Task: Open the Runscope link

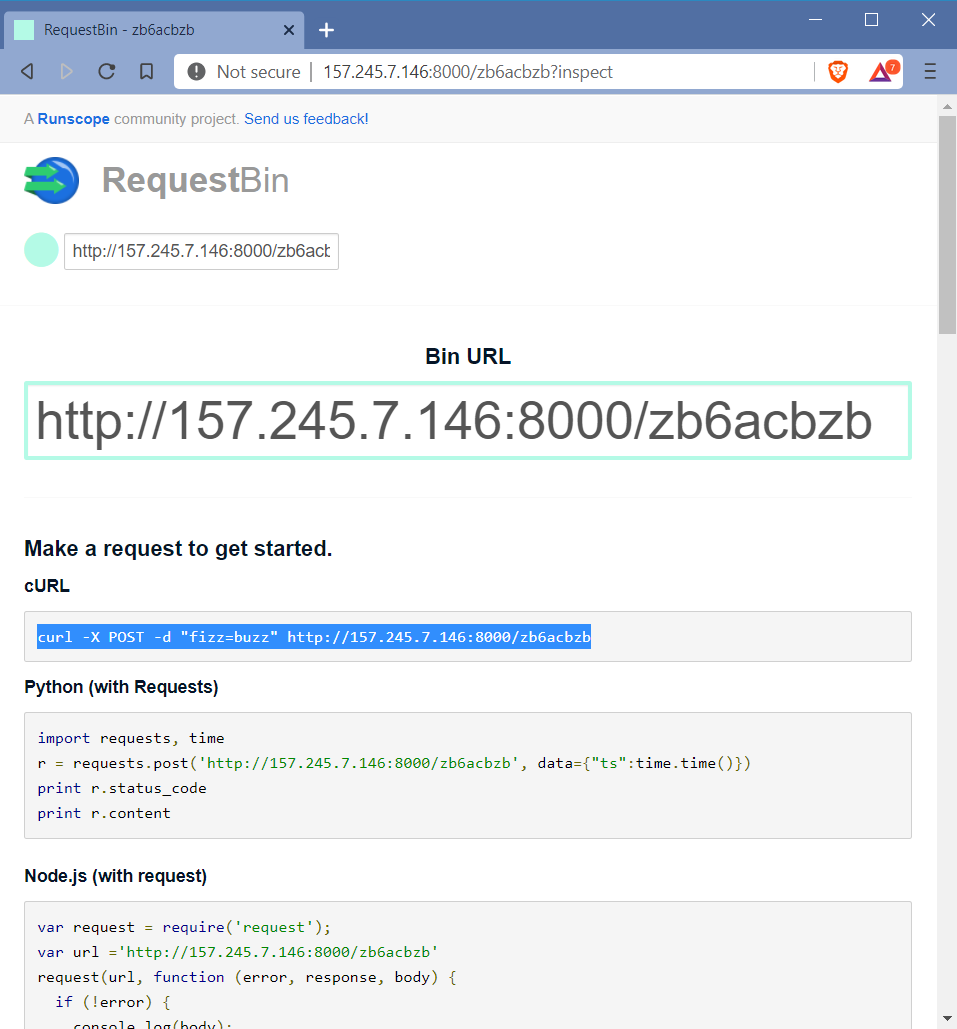Action: tap(74, 119)
